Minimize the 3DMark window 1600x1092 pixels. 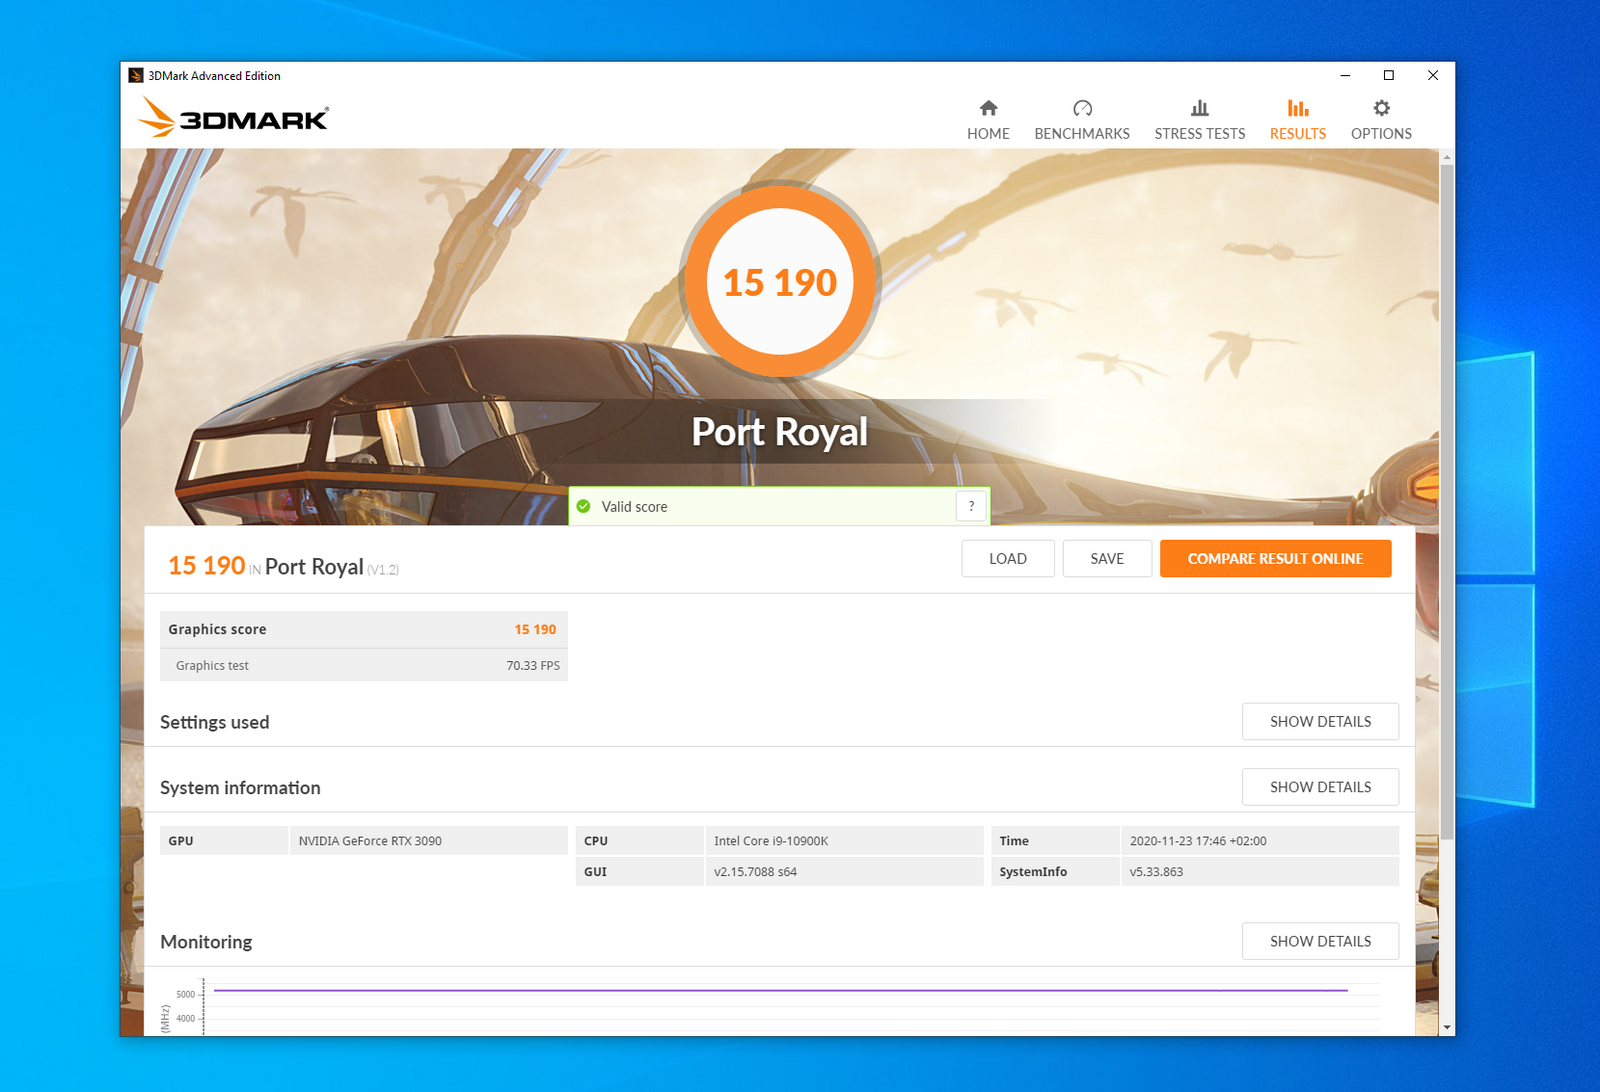1345,75
